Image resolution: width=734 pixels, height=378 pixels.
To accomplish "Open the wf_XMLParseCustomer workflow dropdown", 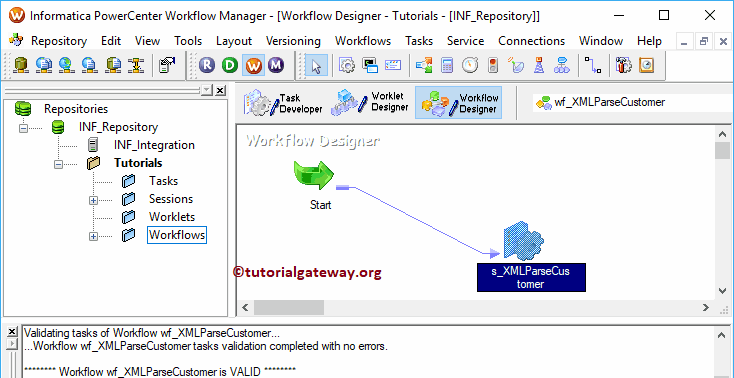I will click(x=633, y=102).
